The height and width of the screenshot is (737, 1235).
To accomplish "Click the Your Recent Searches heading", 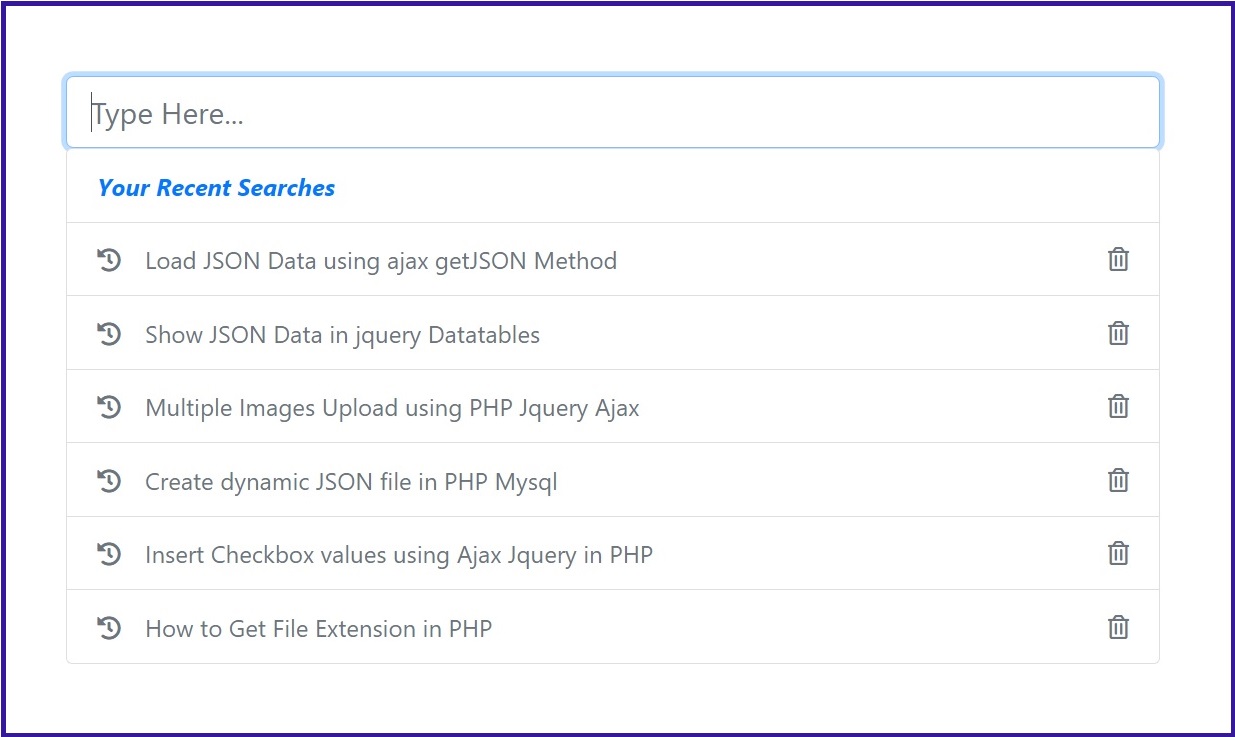I will coord(216,188).
